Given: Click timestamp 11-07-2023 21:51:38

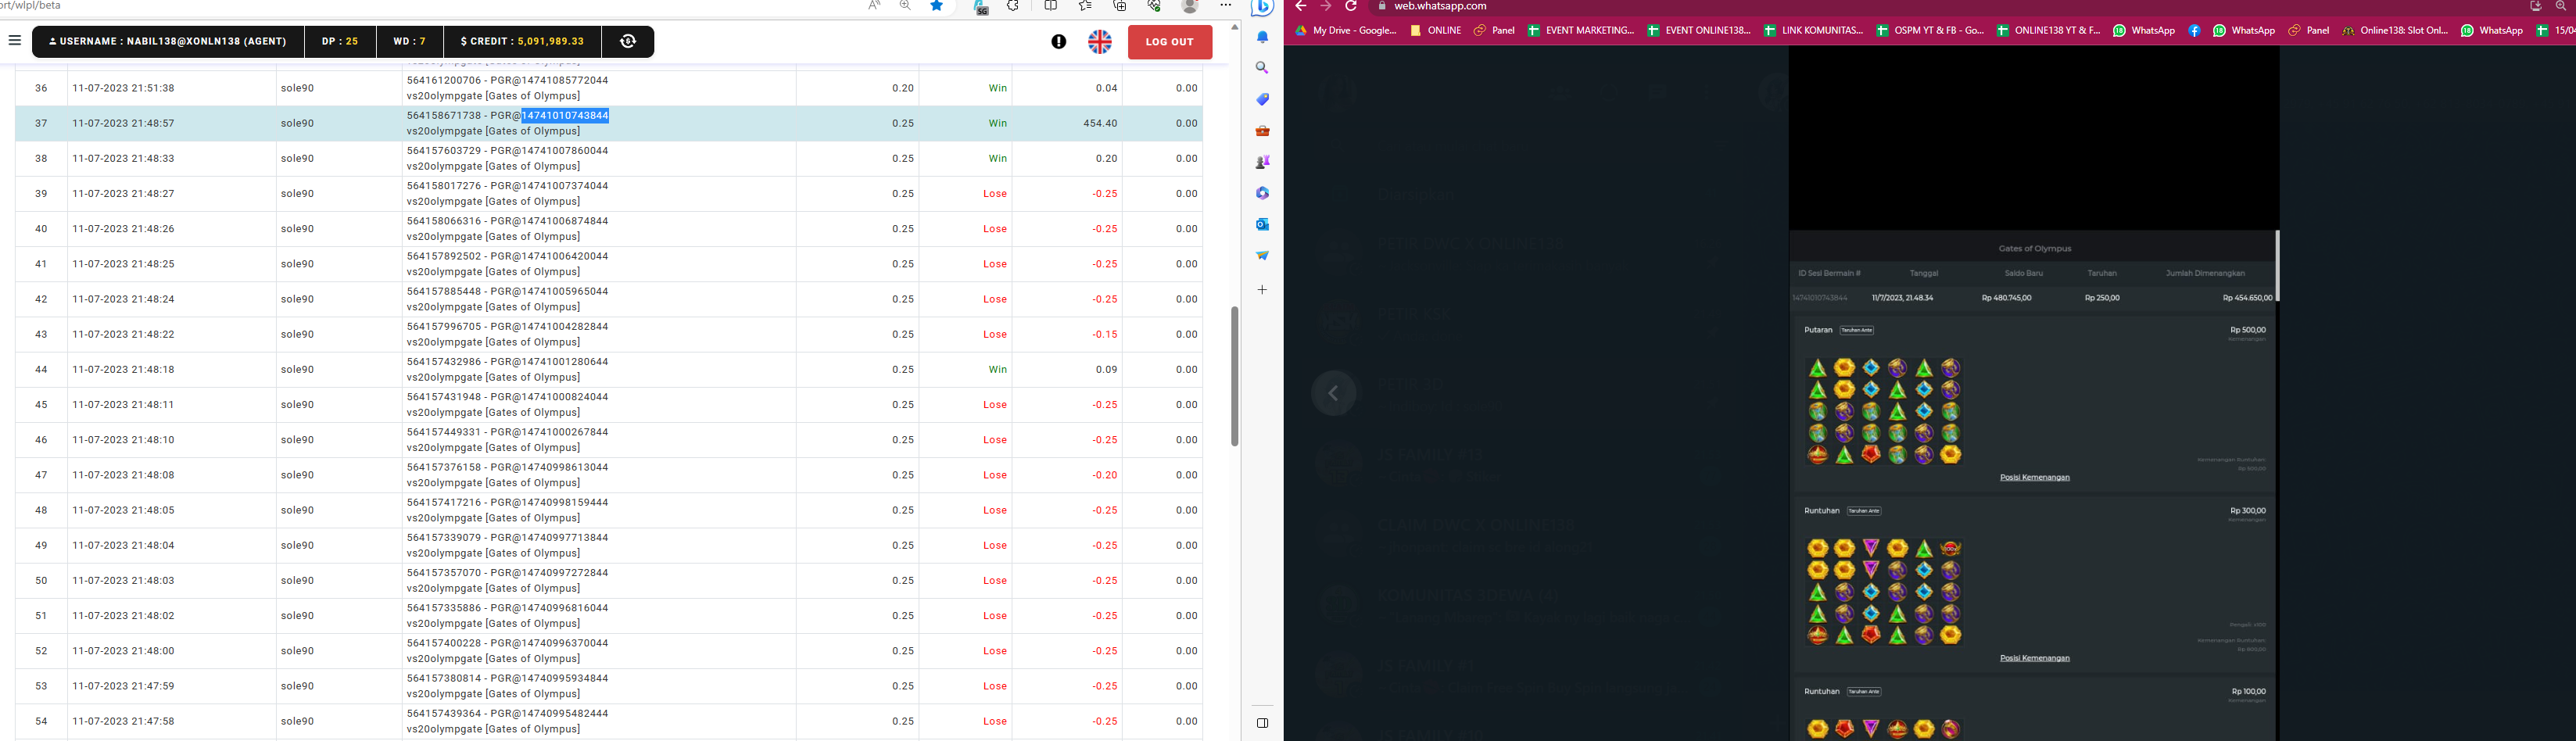Looking at the screenshot, I should pyautogui.click(x=124, y=89).
